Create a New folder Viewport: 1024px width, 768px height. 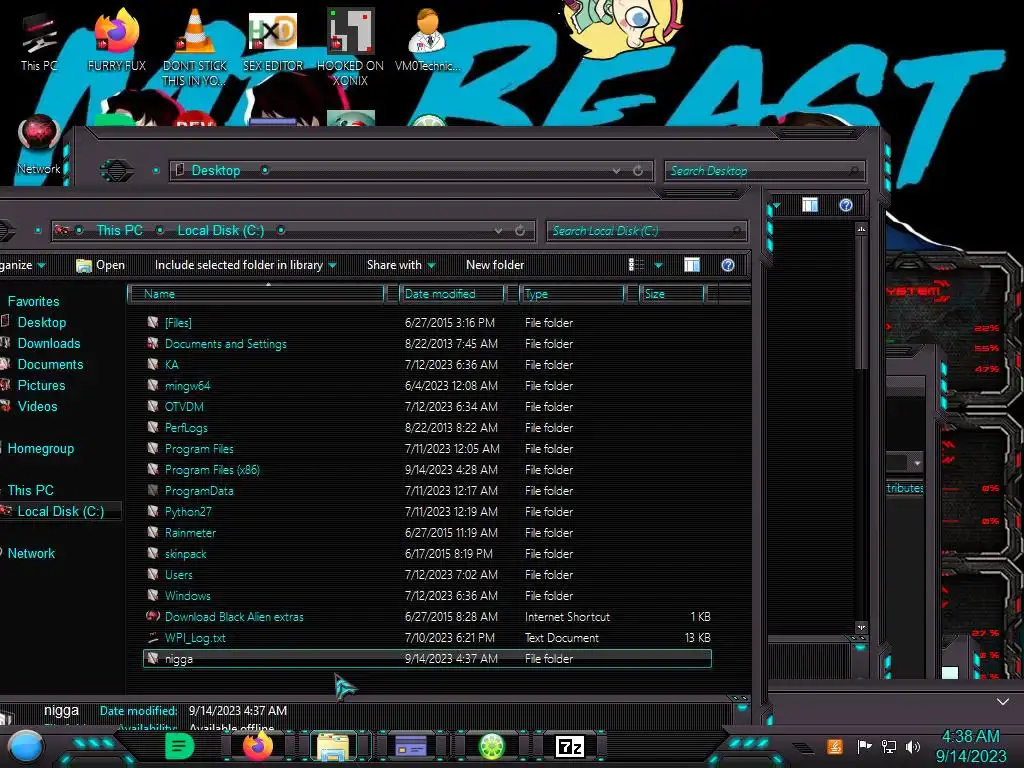(494, 264)
